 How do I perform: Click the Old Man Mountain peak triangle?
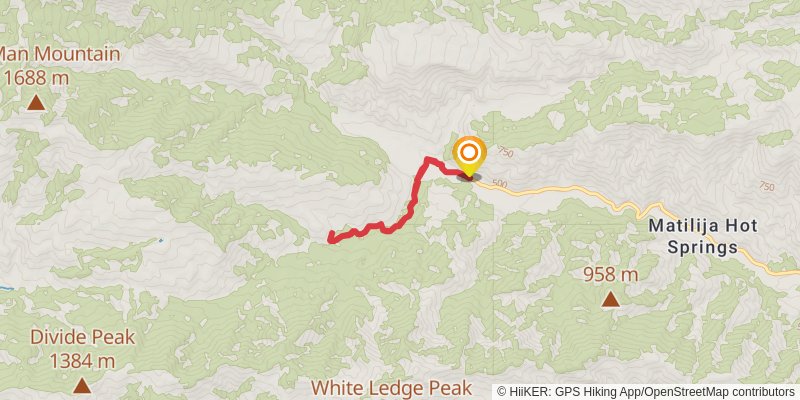[36, 103]
